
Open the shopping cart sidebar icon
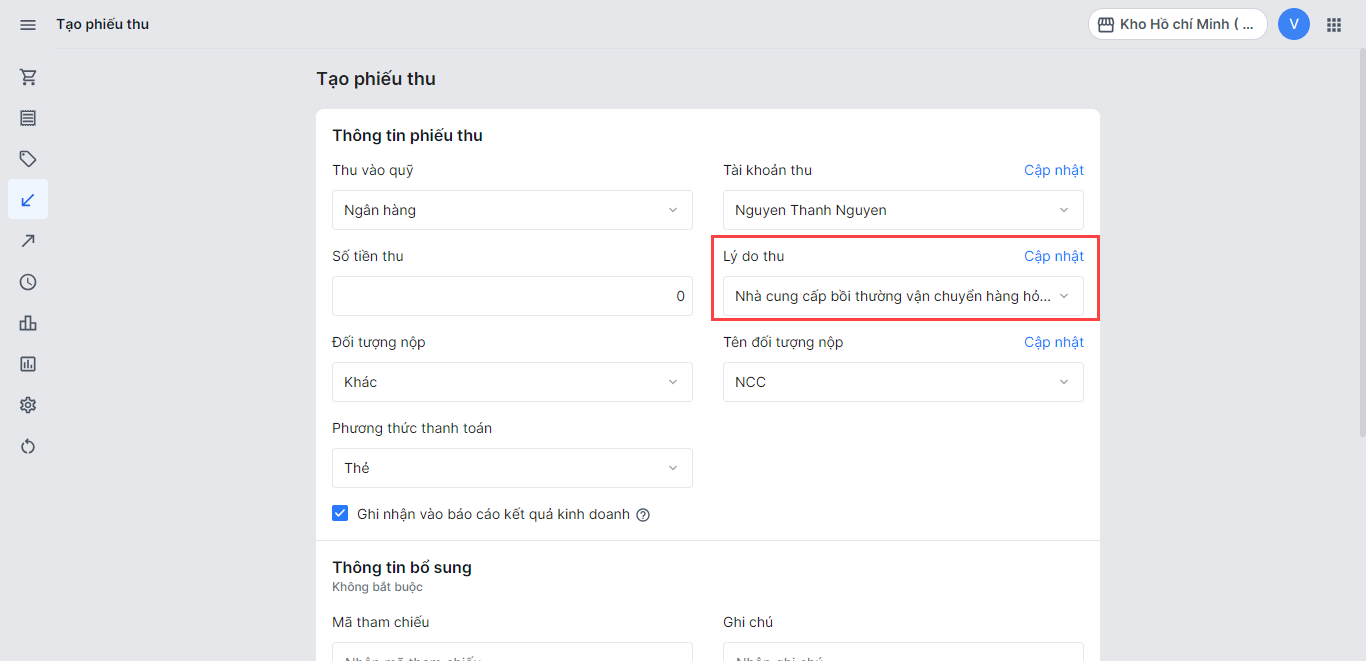(x=28, y=77)
